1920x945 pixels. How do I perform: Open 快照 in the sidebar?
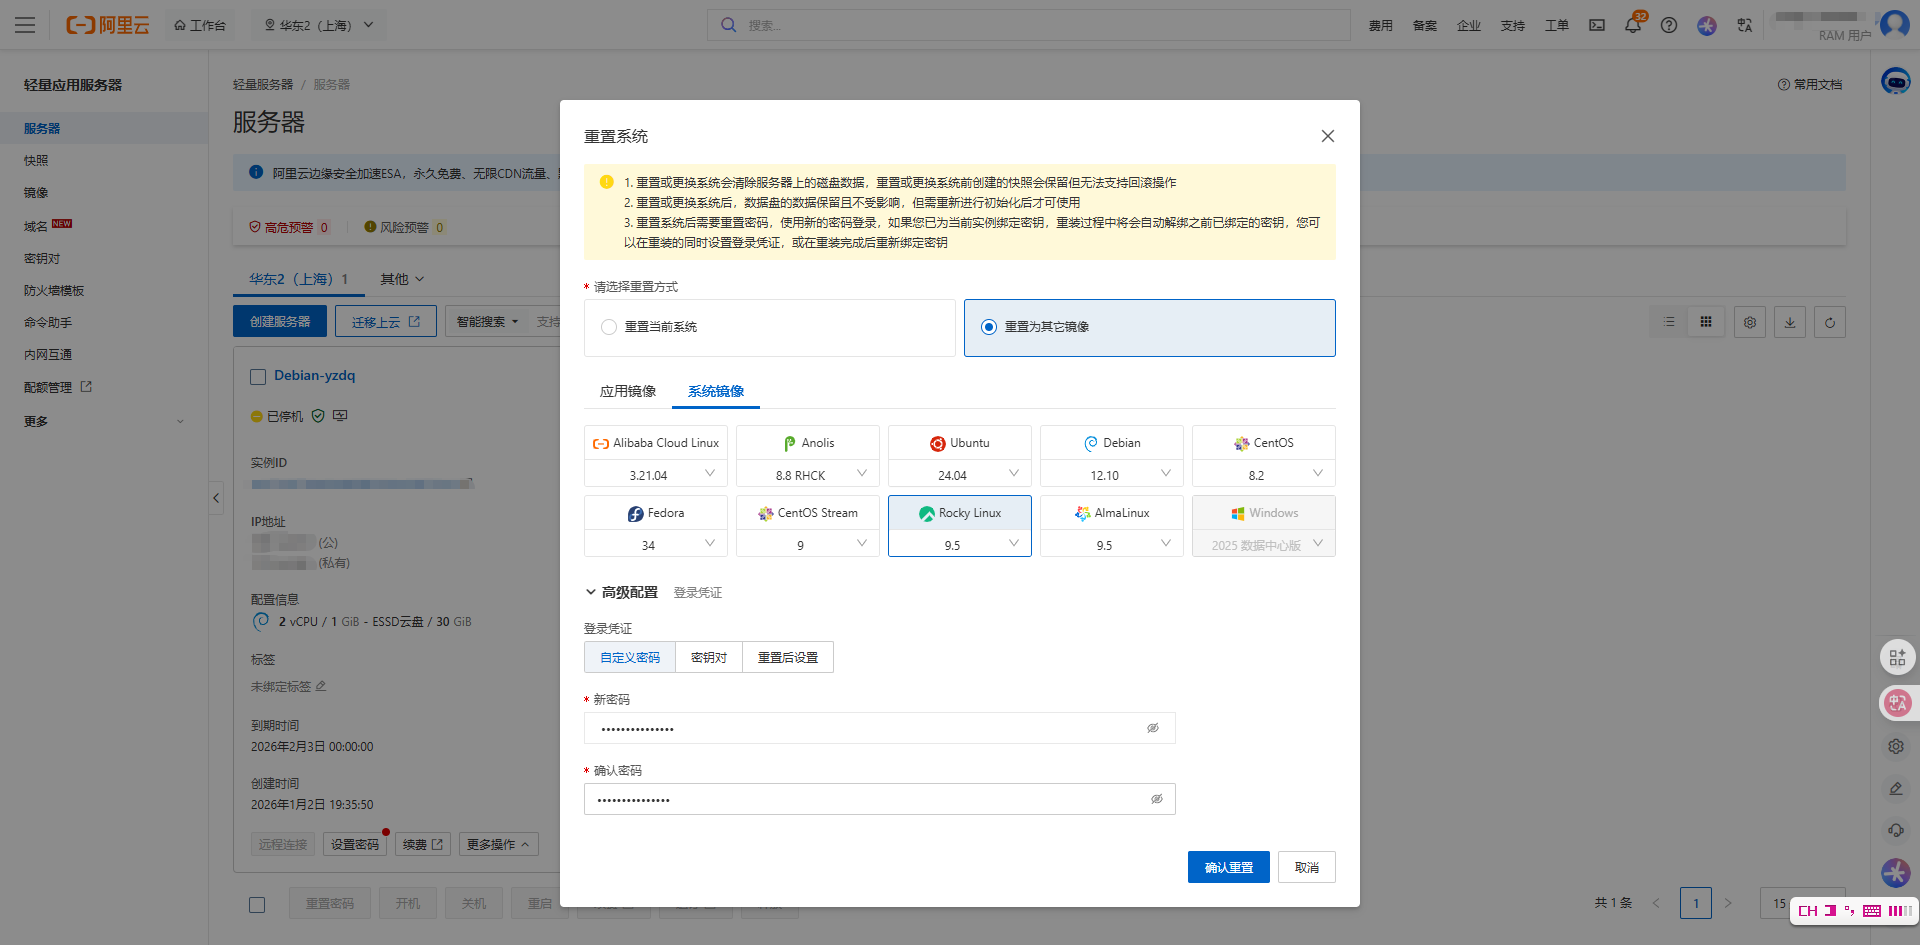click(x=36, y=160)
